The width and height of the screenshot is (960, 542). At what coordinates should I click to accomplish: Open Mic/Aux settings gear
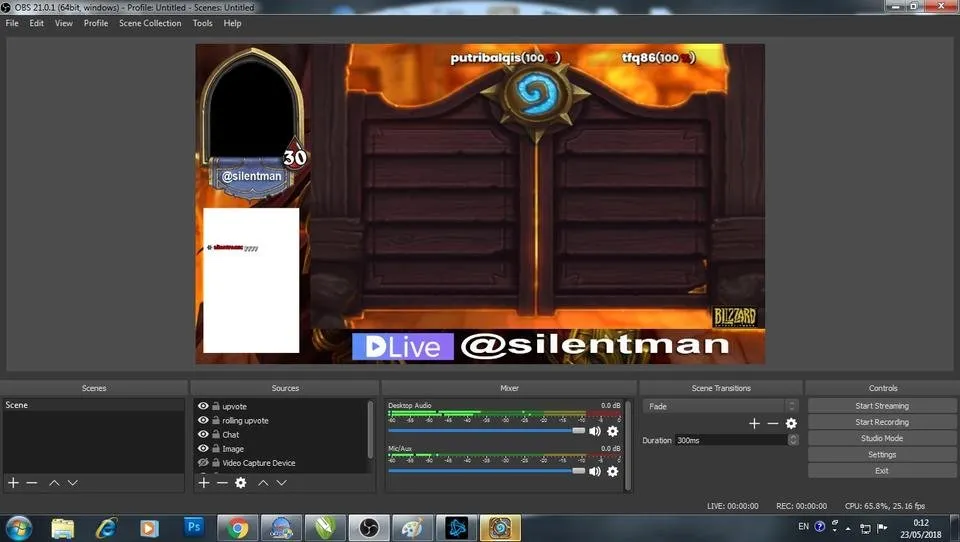[x=612, y=471]
